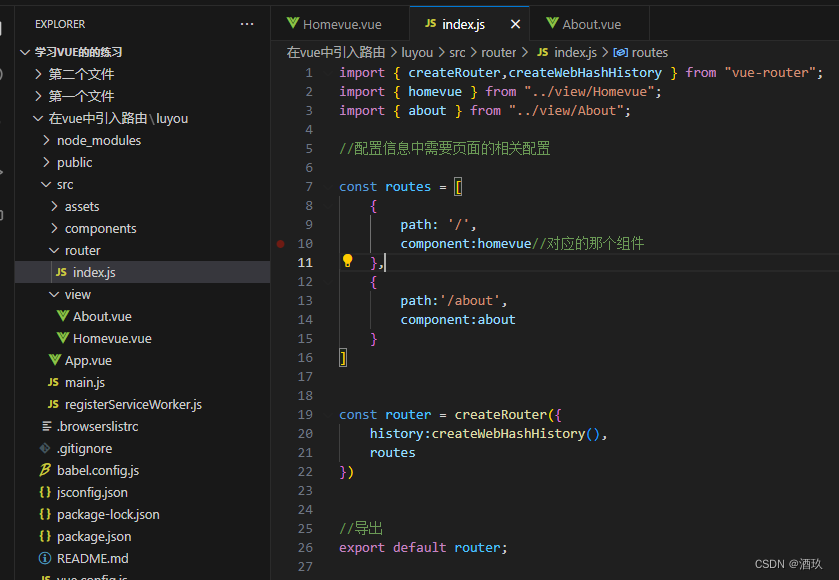Open jsconfig.json file
The width and height of the screenshot is (839, 580).
(x=142, y=492)
